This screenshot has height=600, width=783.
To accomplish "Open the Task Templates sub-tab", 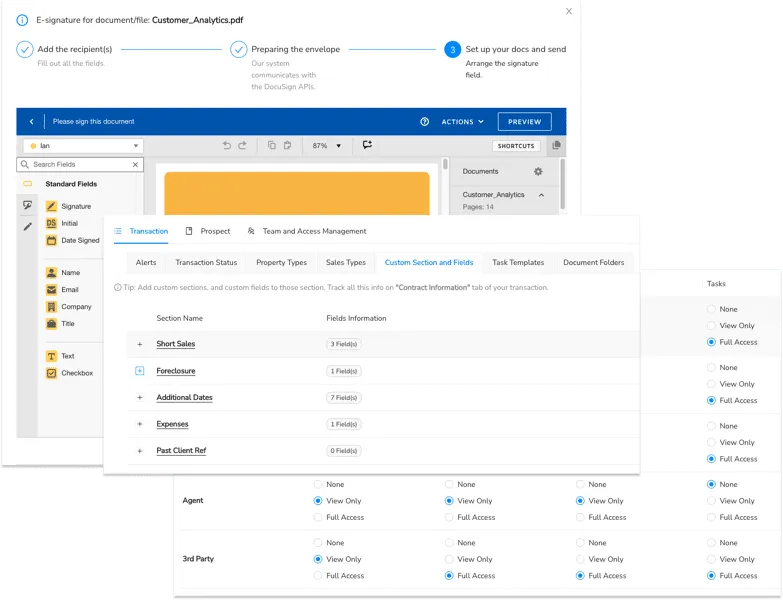I will [x=518, y=262].
